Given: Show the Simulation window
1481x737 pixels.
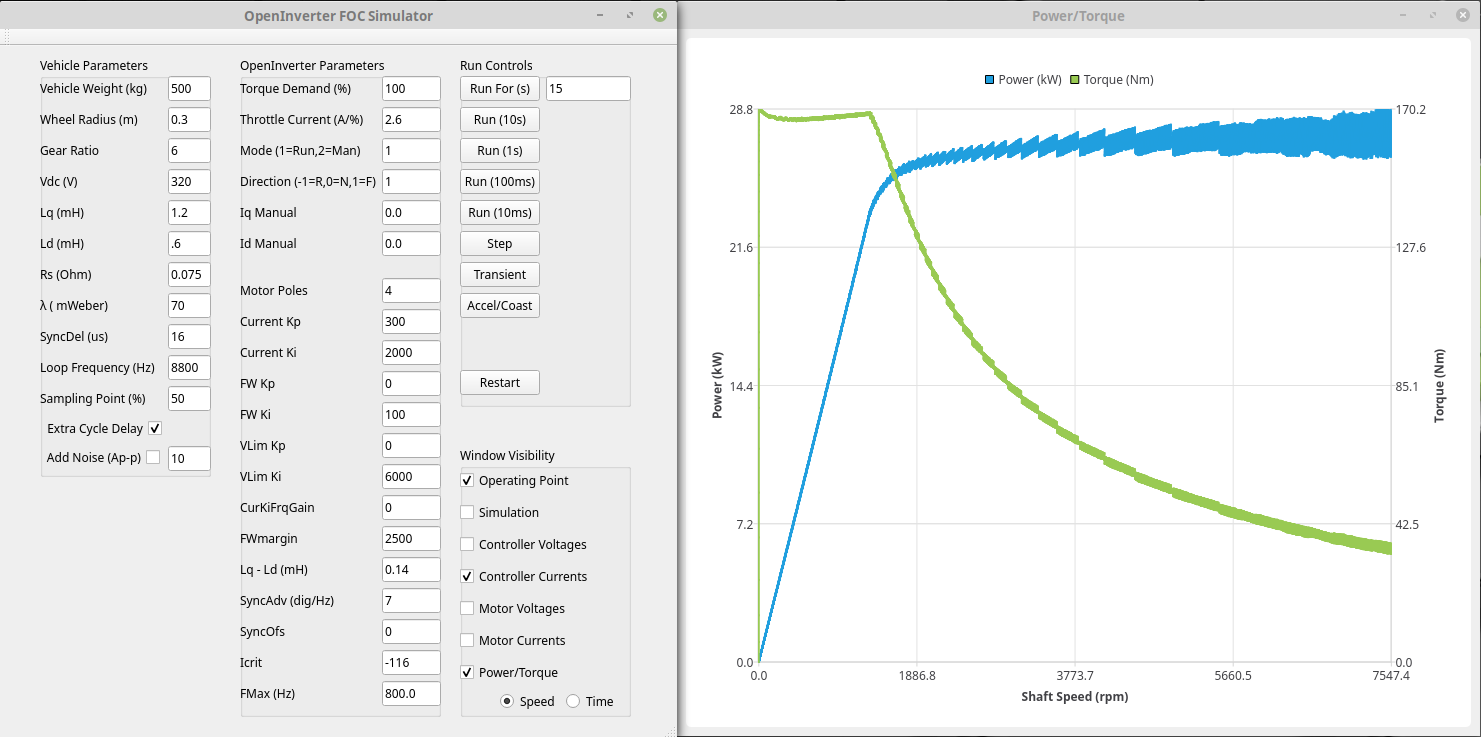Looking at the screenshot, I should [x=467, y=513].
